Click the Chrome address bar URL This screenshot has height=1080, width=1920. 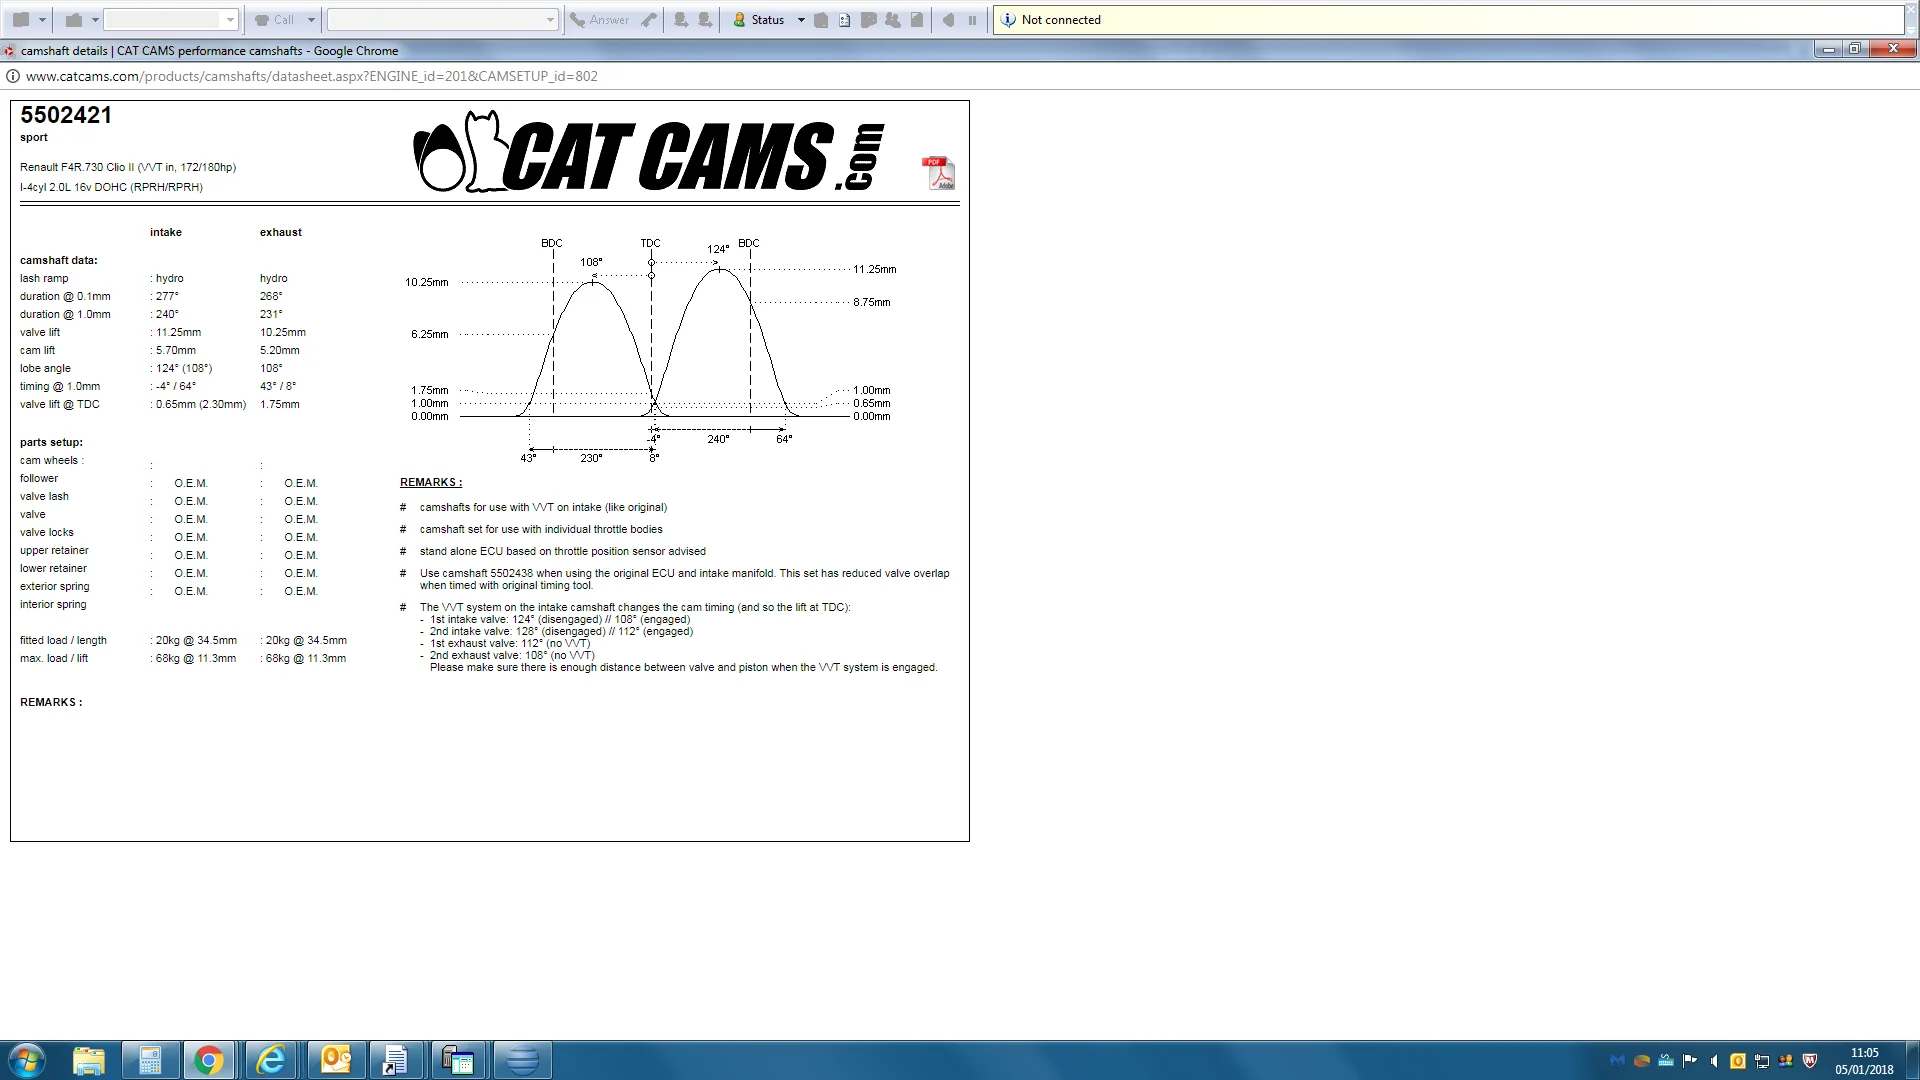312,76
